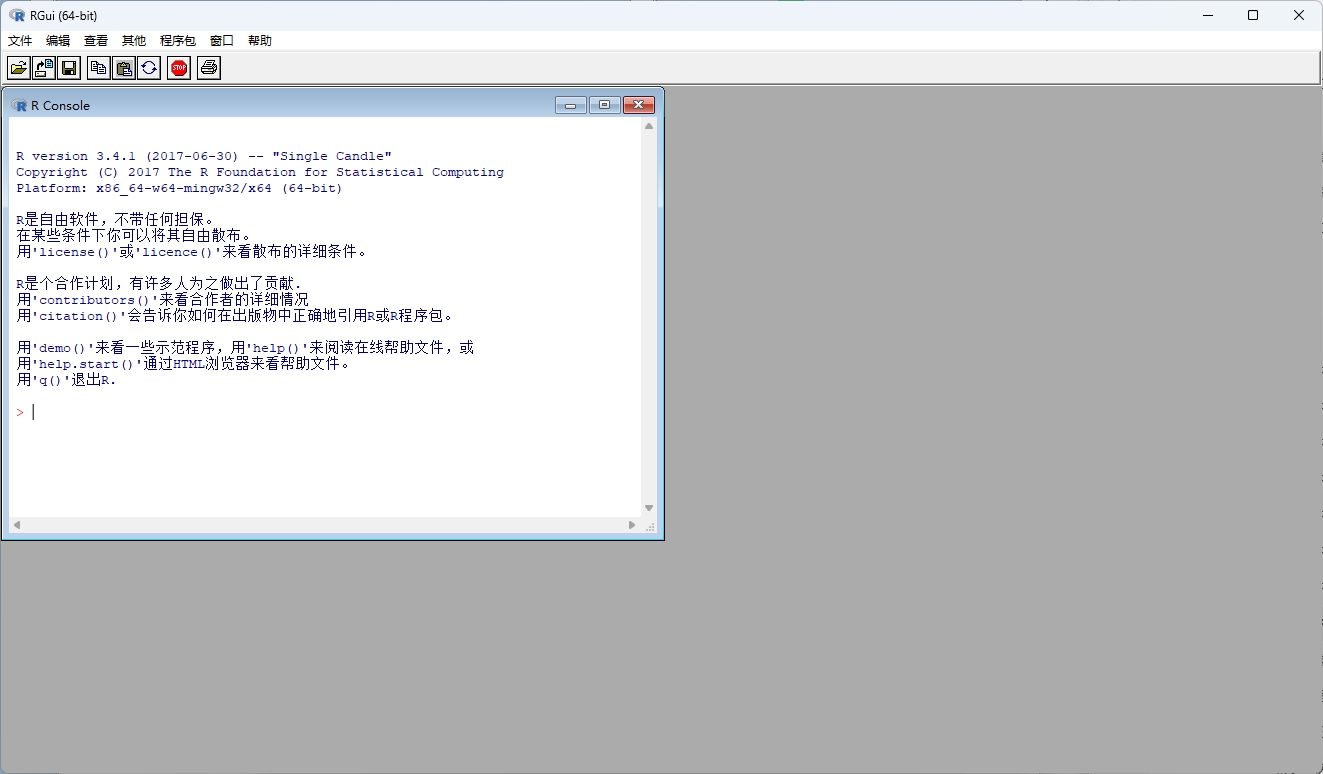Screen dimensions: 1323x774
Task: Click the line mentioning 'help.start()'
Action: pyautogui.click(x=184, y=364)
